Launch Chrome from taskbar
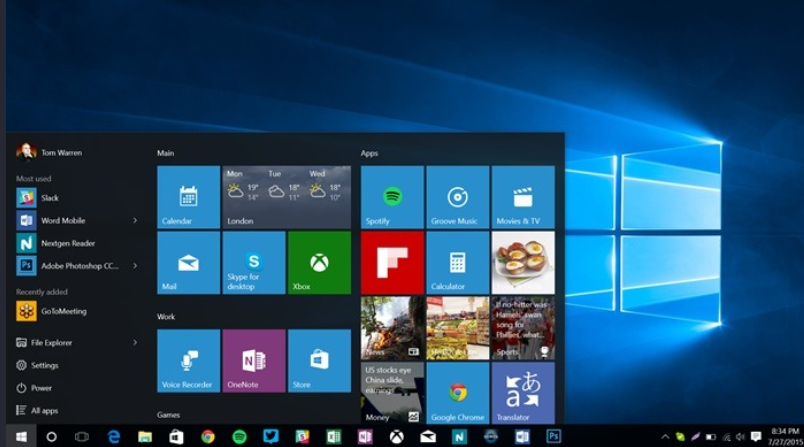This screenshot has height=447, width=804. 208,437
